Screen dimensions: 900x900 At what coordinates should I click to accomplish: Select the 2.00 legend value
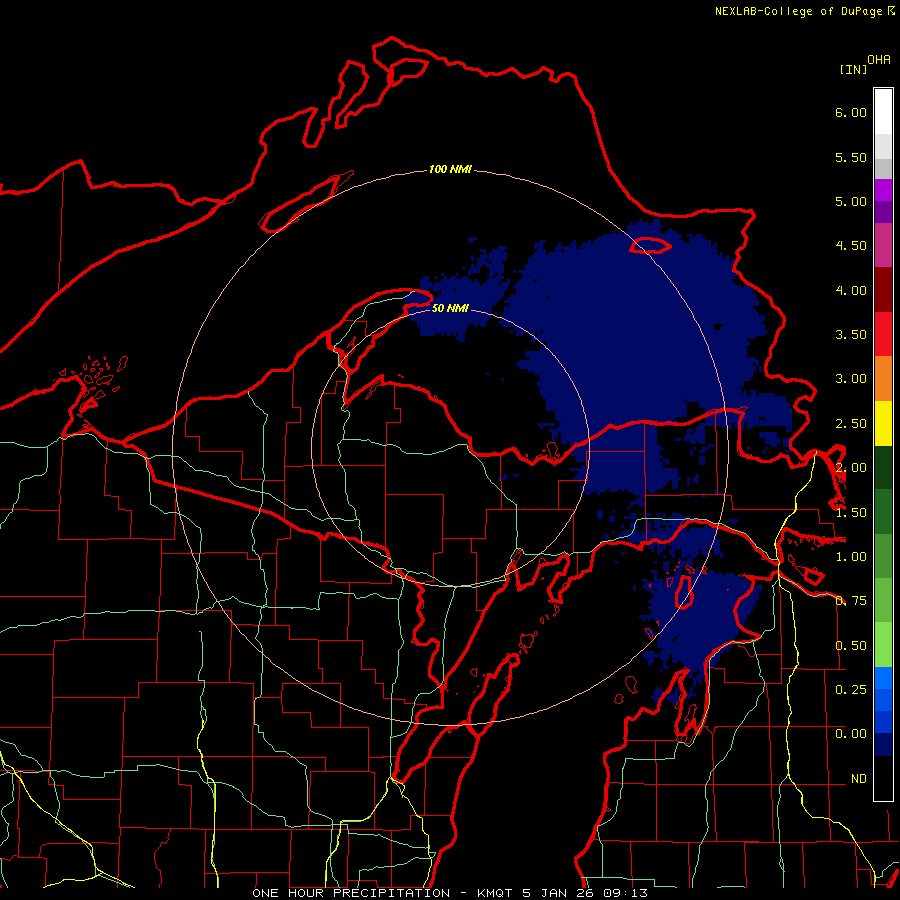[x=851, y=468]
